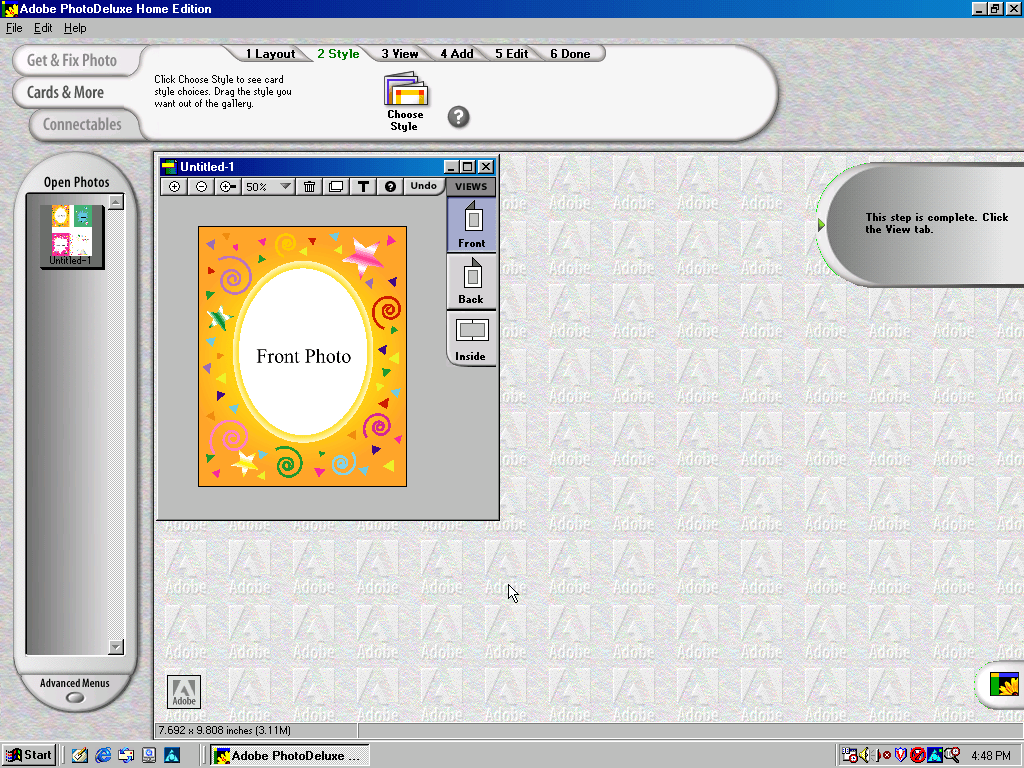Click the duplicate layers icon in toolbar
Viewport: 1024px width, 768px height.
(x=336, y=187)
